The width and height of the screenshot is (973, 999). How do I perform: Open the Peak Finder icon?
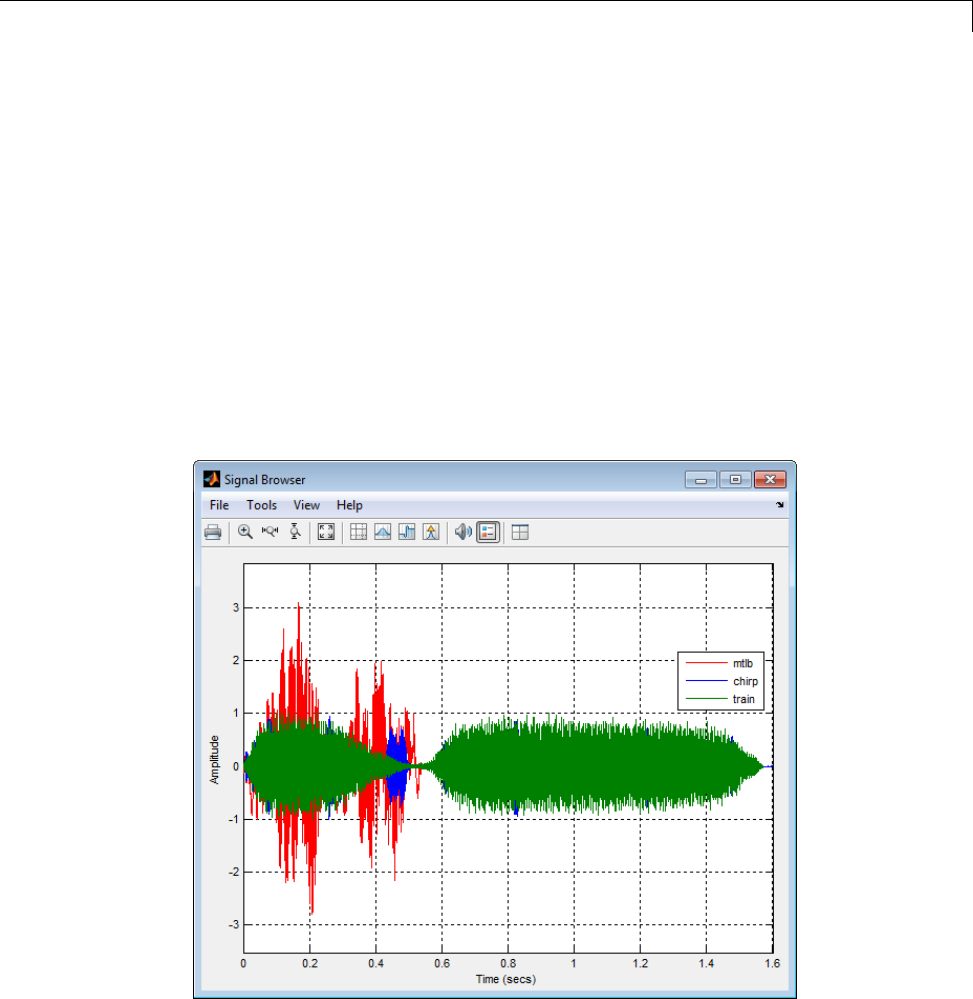[431, 532]
